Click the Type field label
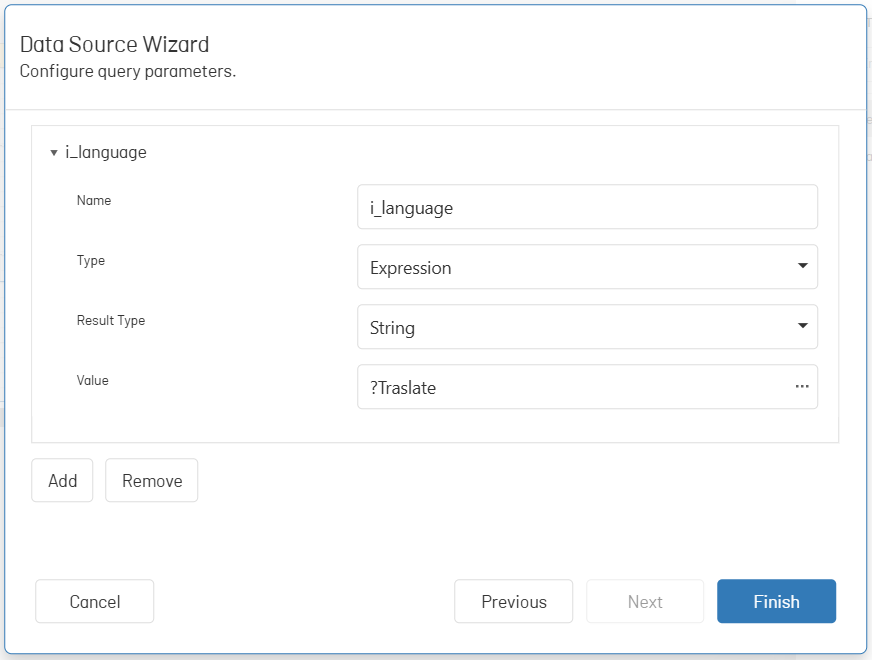 coord(91,261)
